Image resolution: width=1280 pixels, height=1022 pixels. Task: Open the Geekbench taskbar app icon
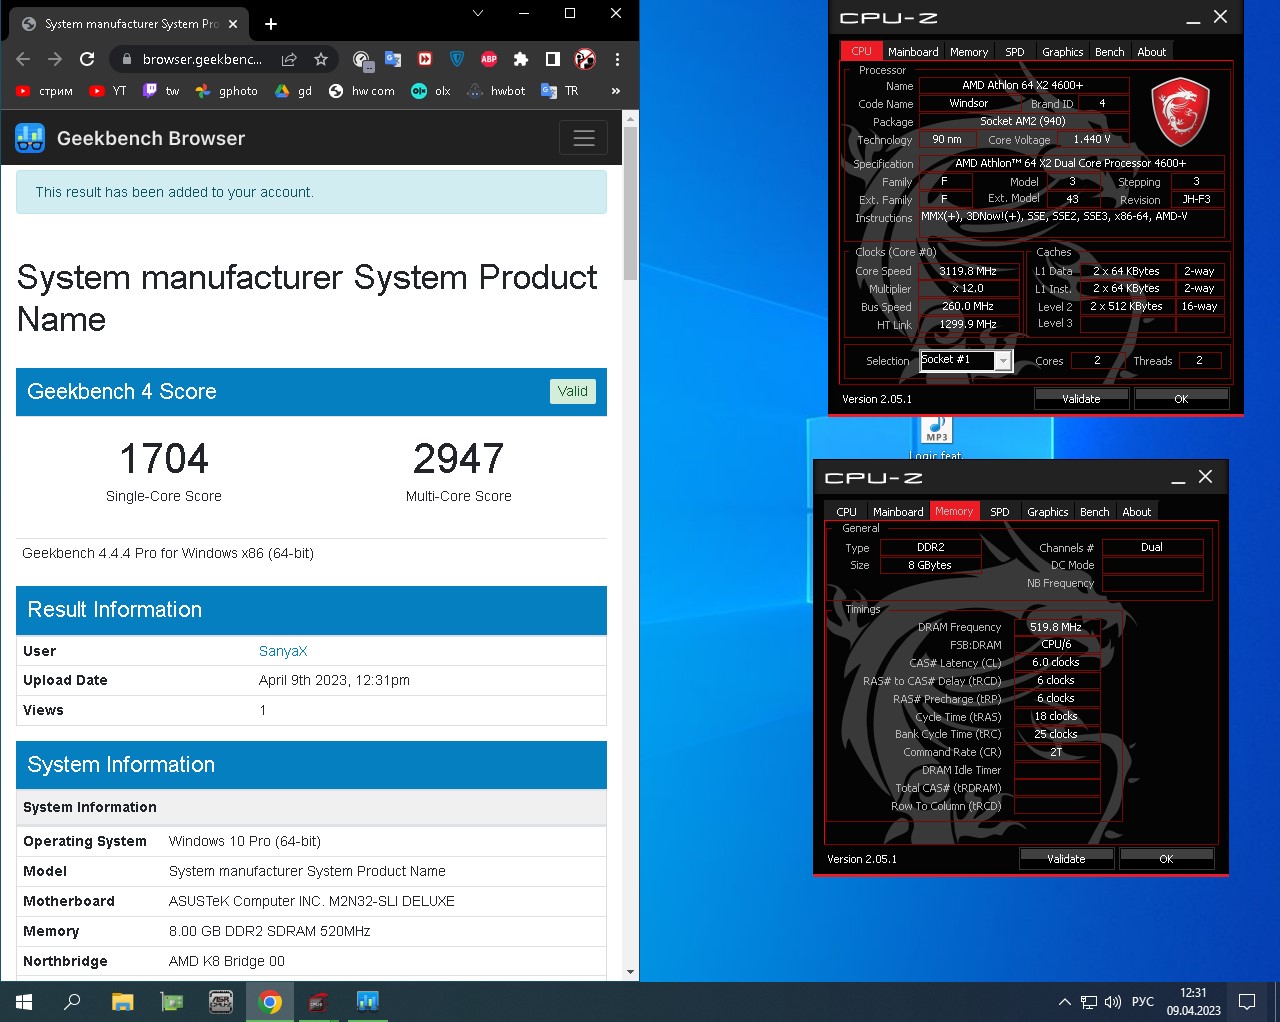tap(367, 1001)
